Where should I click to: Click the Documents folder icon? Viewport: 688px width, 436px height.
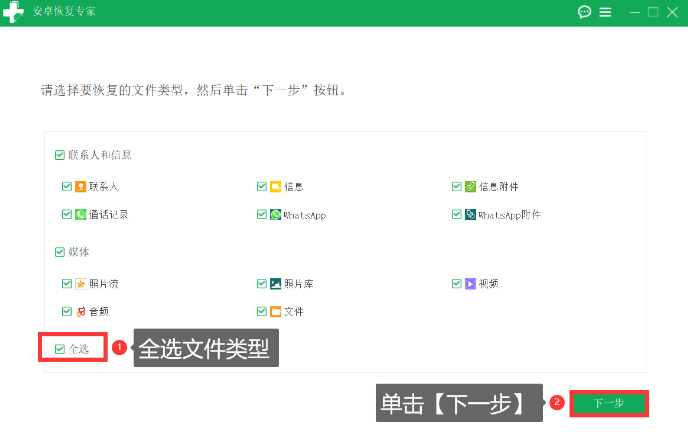coord(275,312)
